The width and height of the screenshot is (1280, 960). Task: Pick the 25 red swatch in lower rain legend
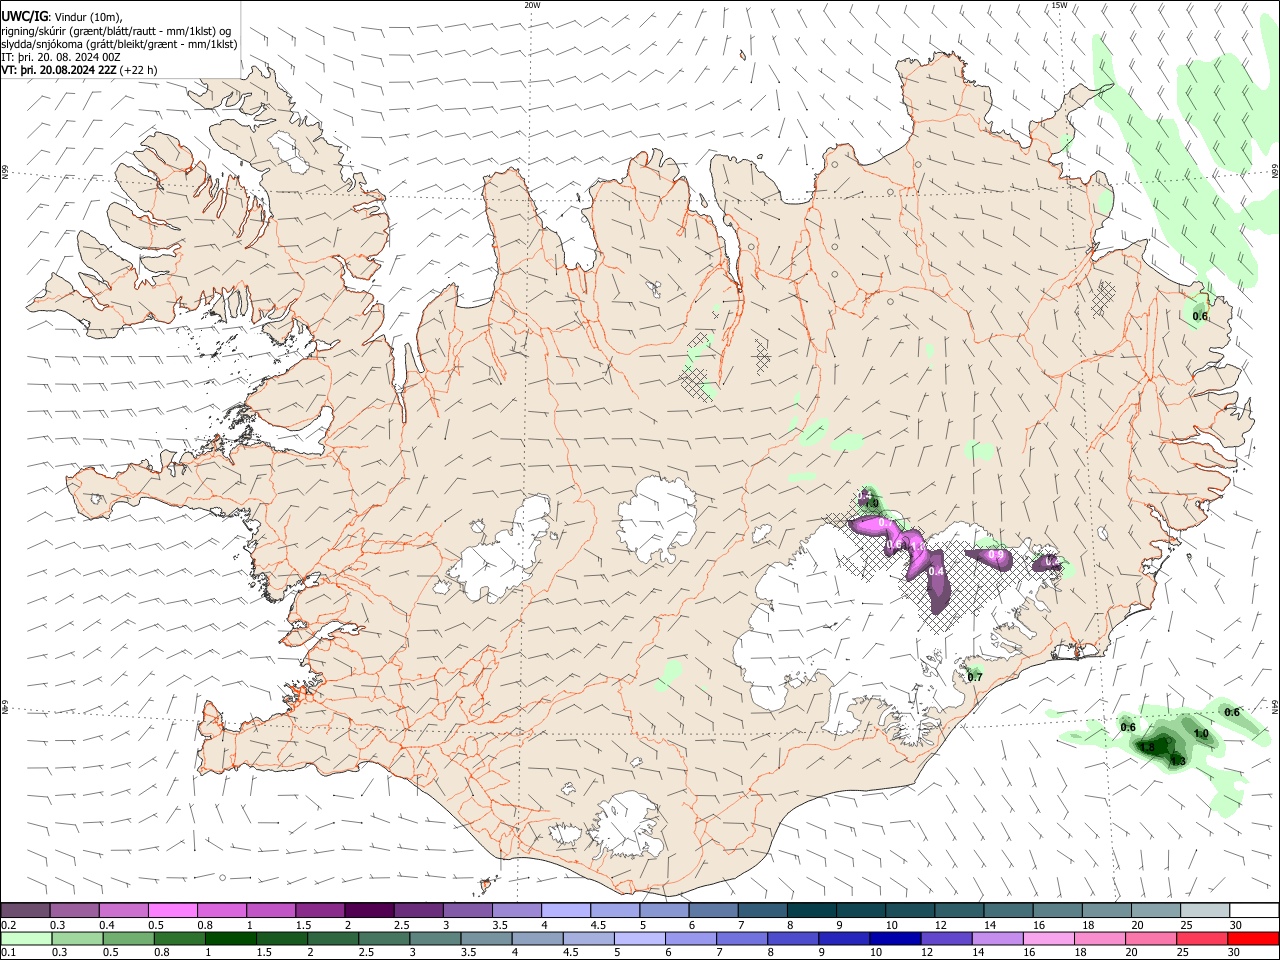1200,939
